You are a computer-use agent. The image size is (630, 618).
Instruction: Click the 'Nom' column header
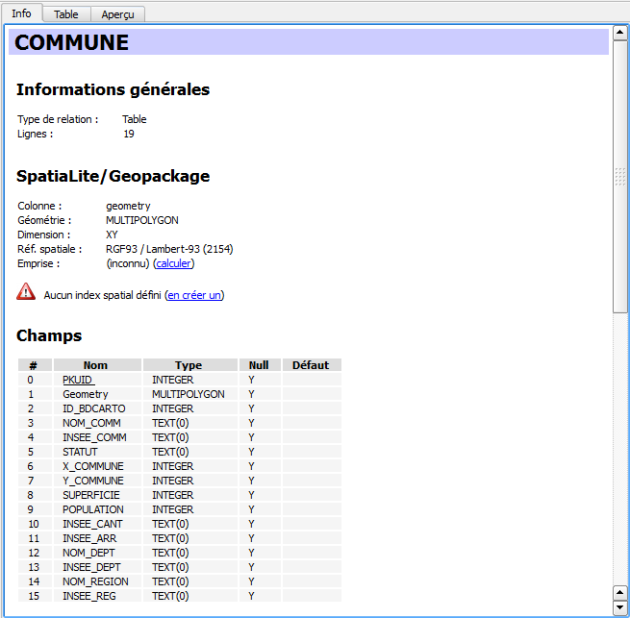[x=96, y=365]
